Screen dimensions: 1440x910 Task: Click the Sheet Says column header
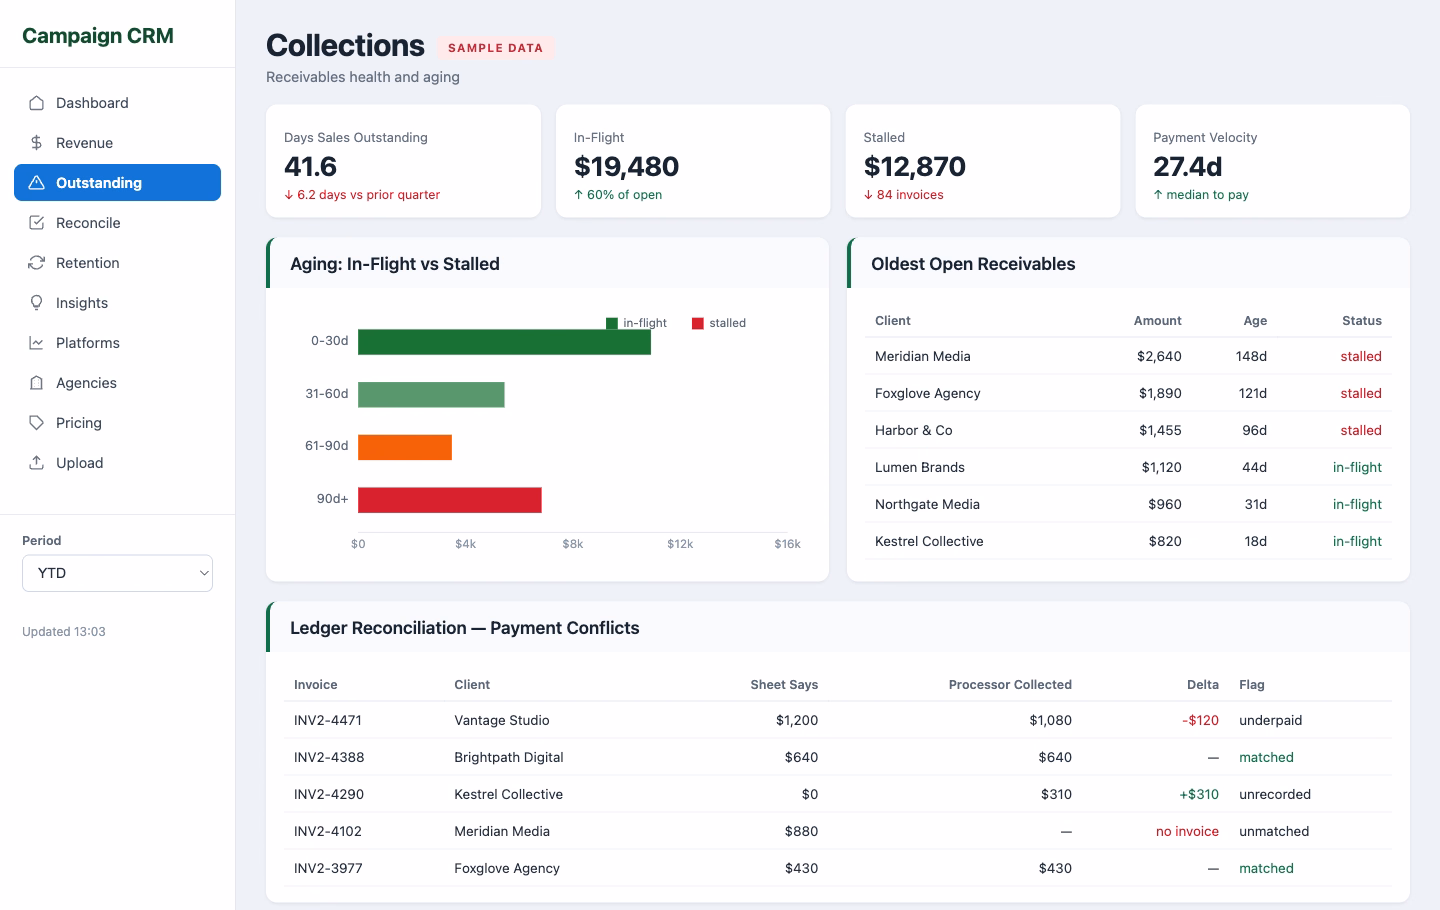pos(784,685)
